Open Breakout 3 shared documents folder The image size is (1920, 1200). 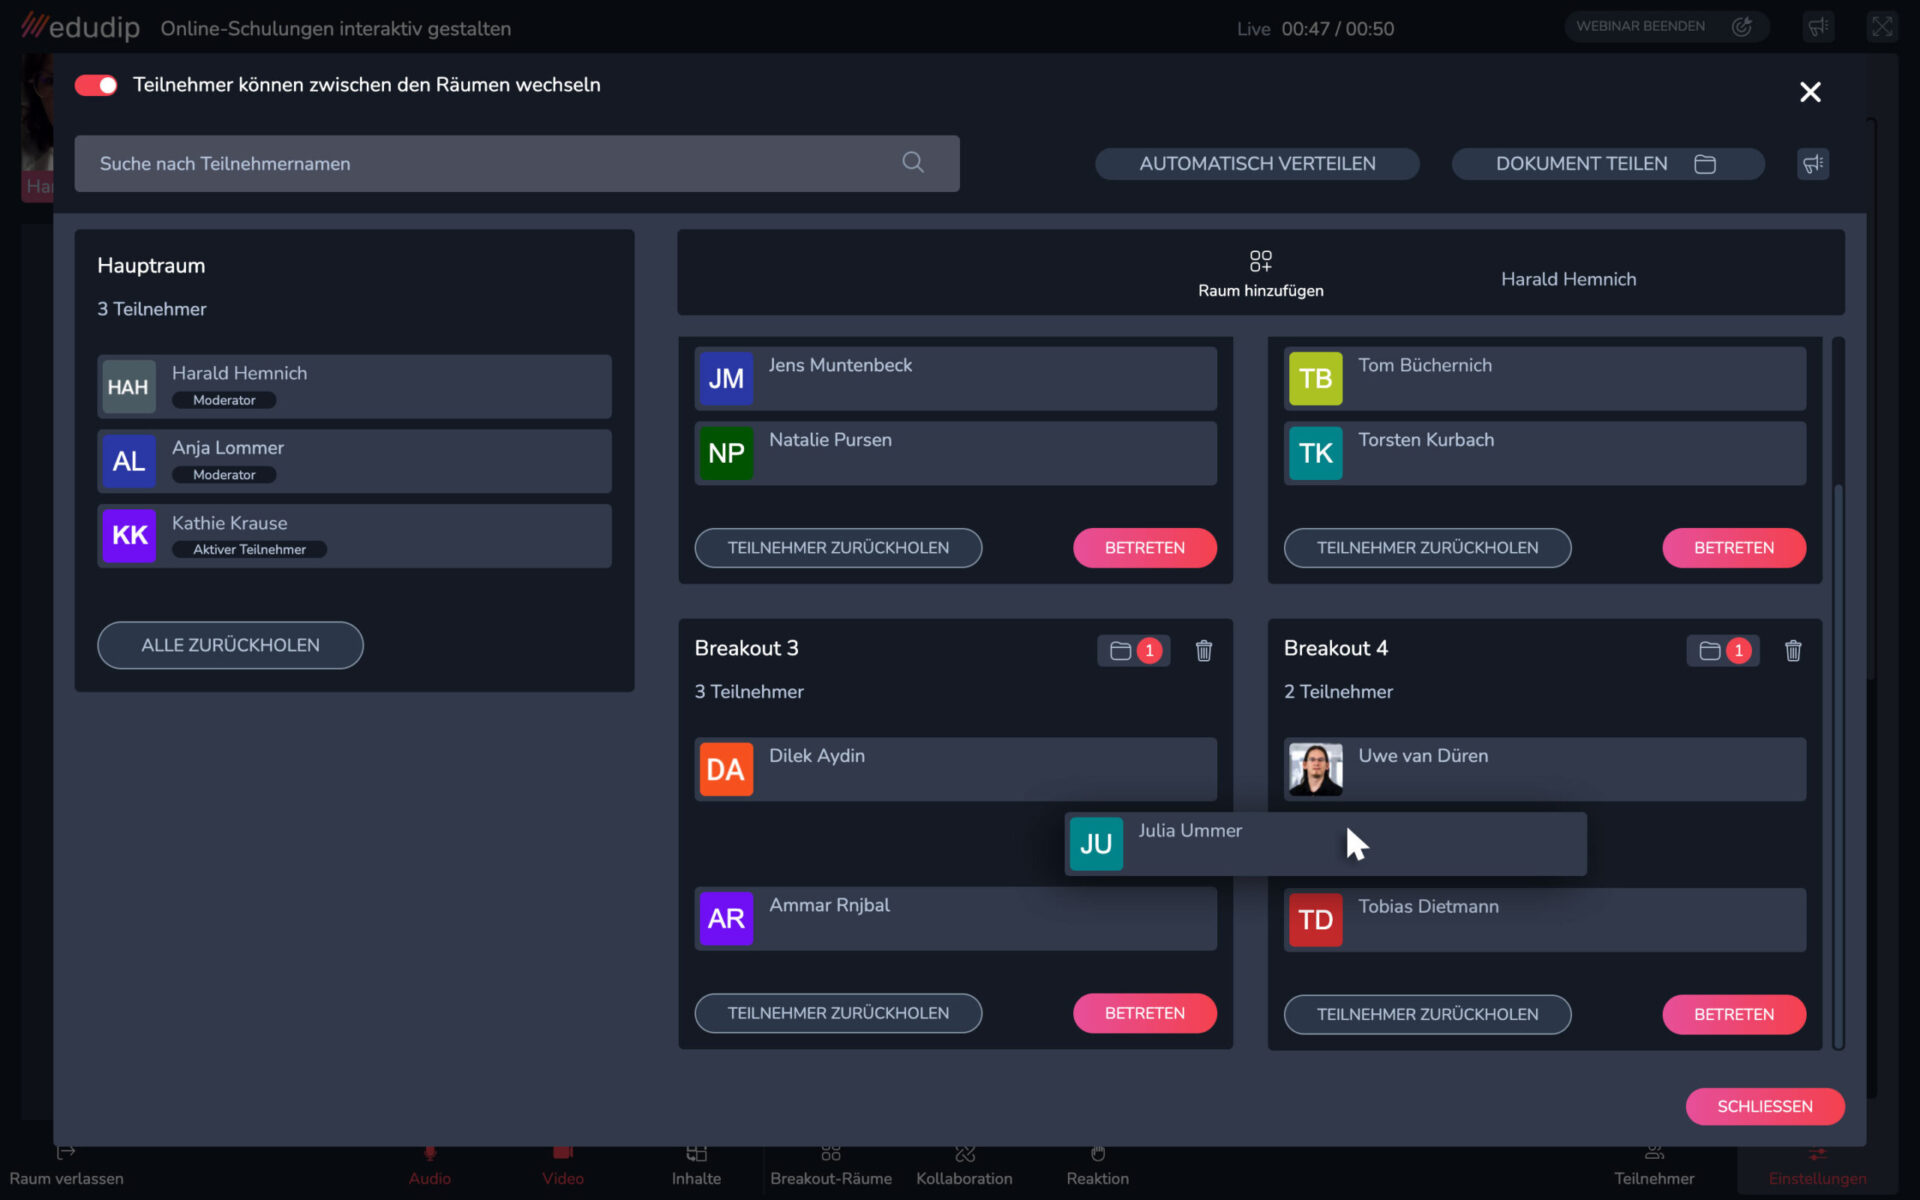coord(1121,651)
